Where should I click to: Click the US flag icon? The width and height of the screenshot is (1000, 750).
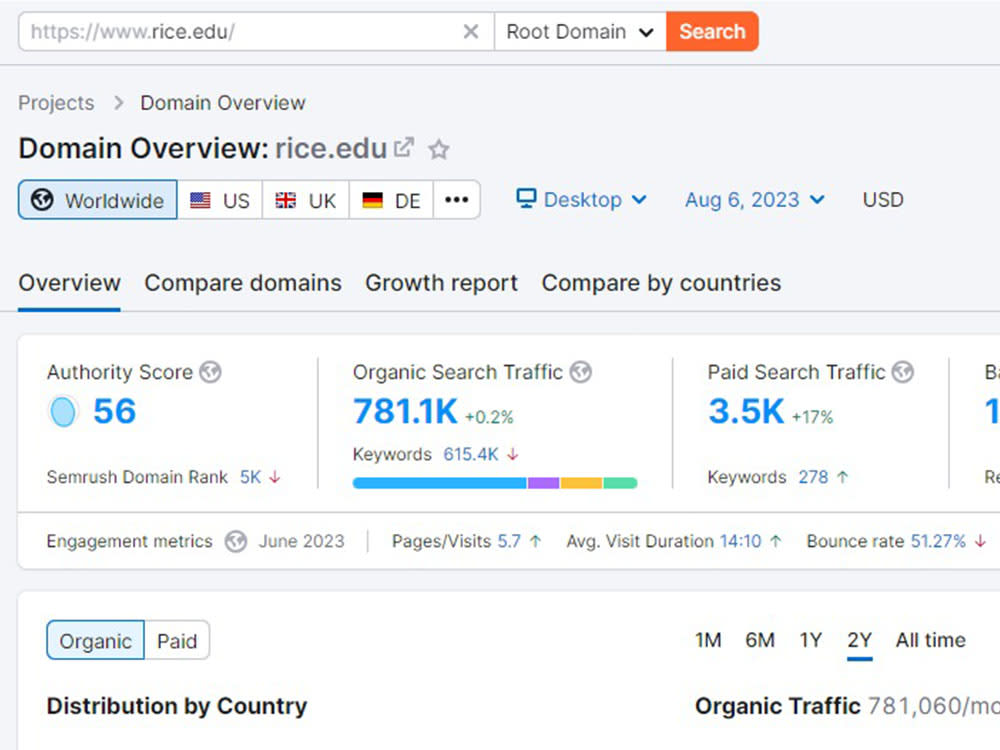[x=200, y=200]
